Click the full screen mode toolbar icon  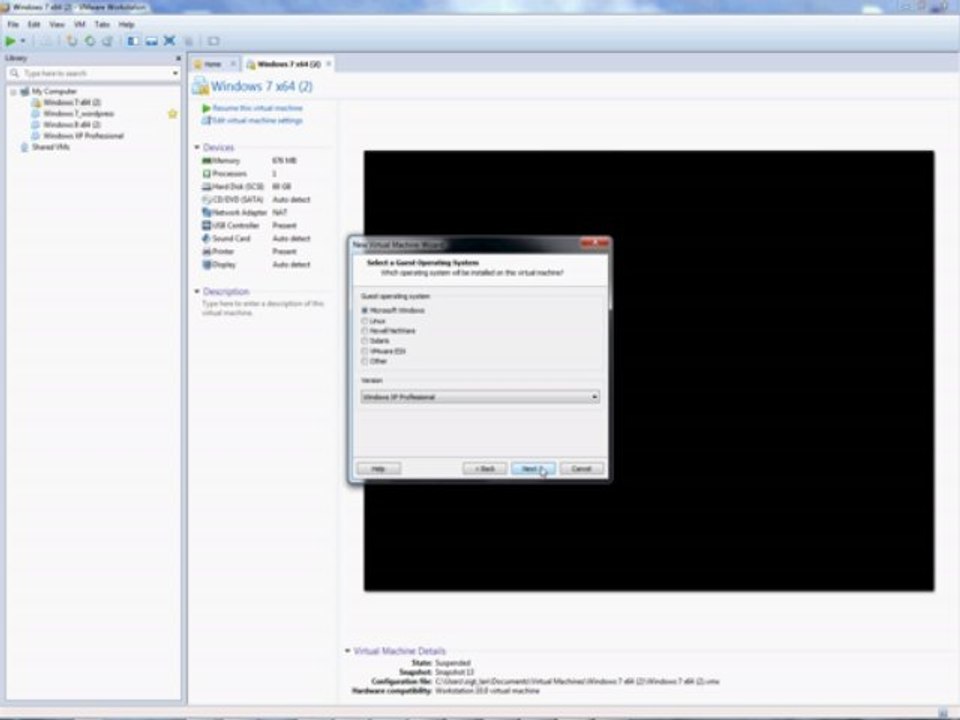[170, 41]
